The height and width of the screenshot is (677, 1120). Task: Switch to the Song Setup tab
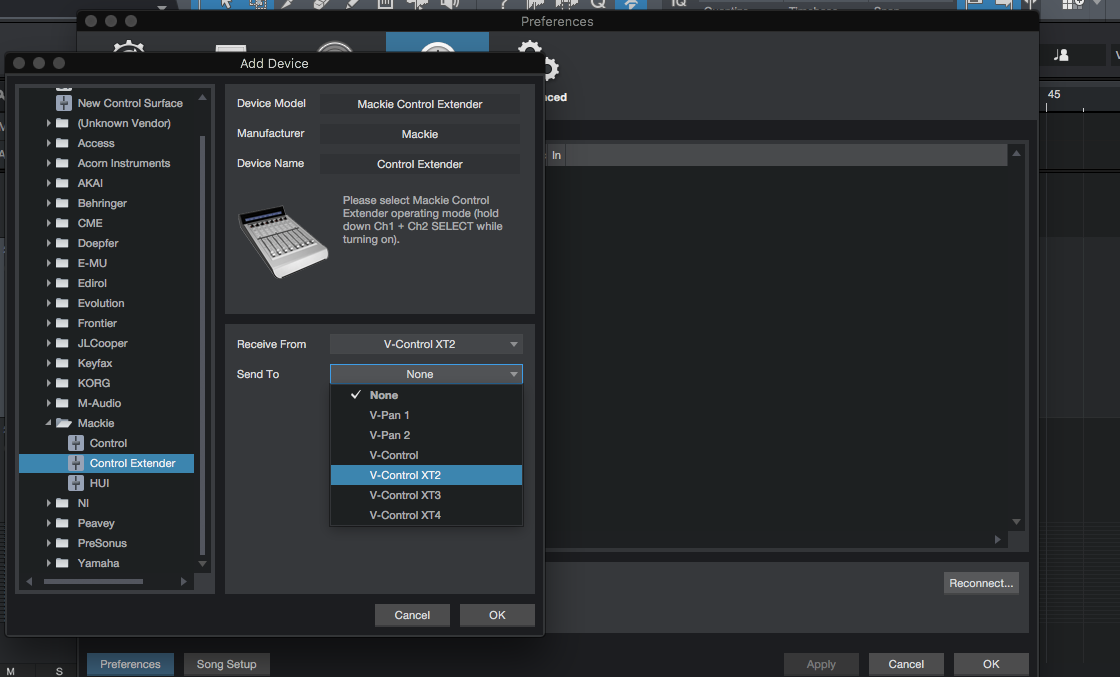coord(226,664)
